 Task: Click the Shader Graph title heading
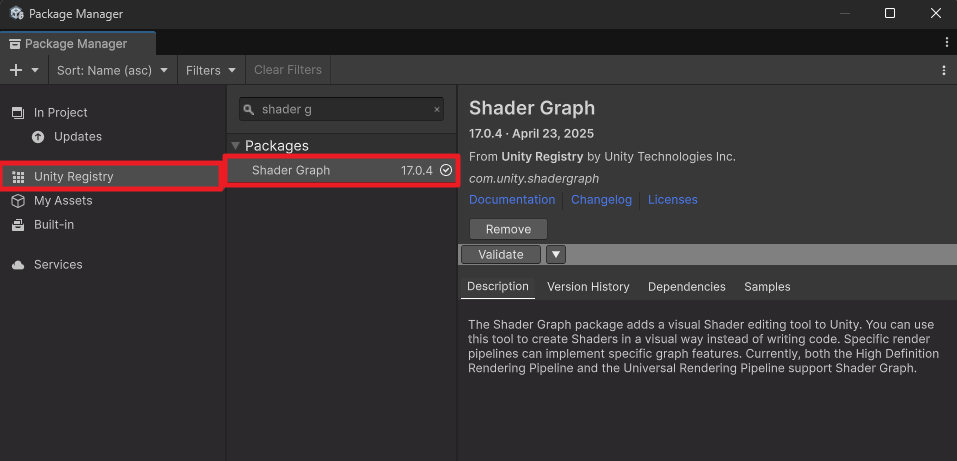point(532,108)
